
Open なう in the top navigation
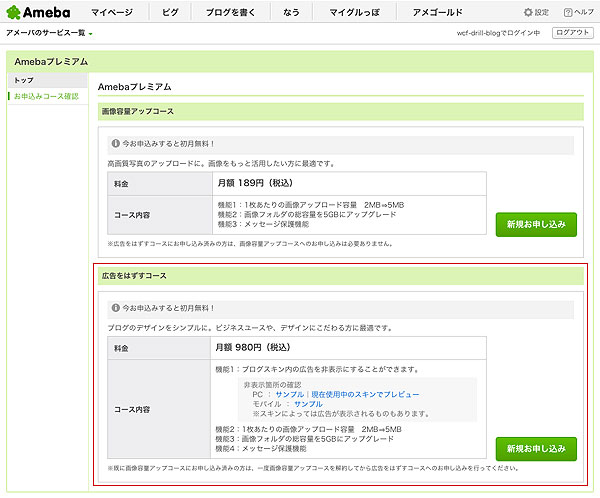(291, 12)
